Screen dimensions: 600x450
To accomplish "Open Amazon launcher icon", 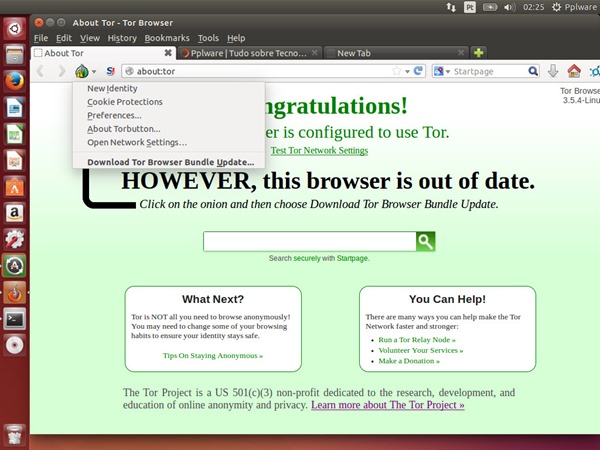I will tap(15, 213).
